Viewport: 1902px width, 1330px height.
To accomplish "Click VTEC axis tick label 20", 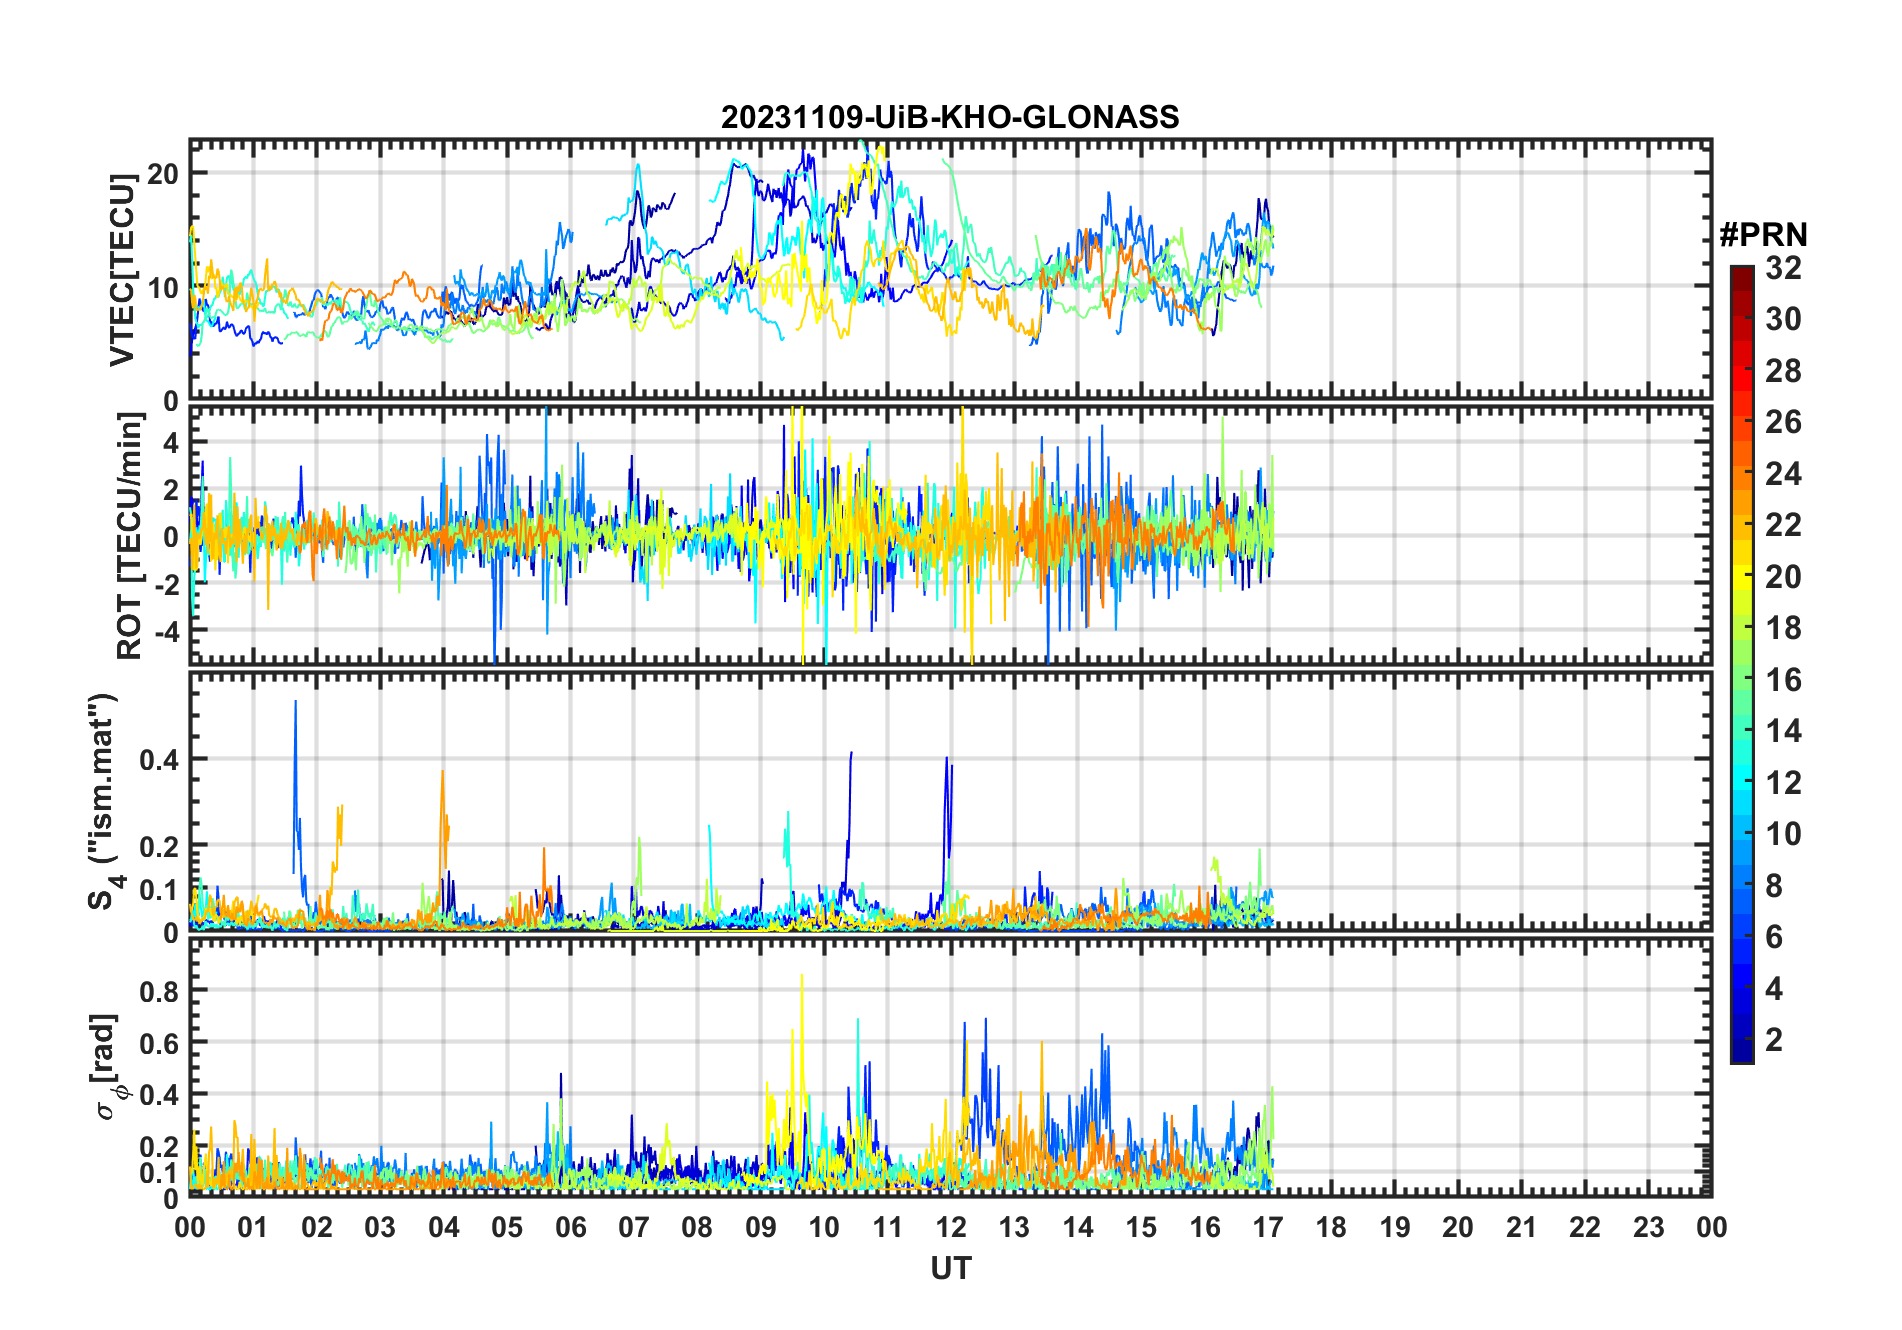I will 162,174.
